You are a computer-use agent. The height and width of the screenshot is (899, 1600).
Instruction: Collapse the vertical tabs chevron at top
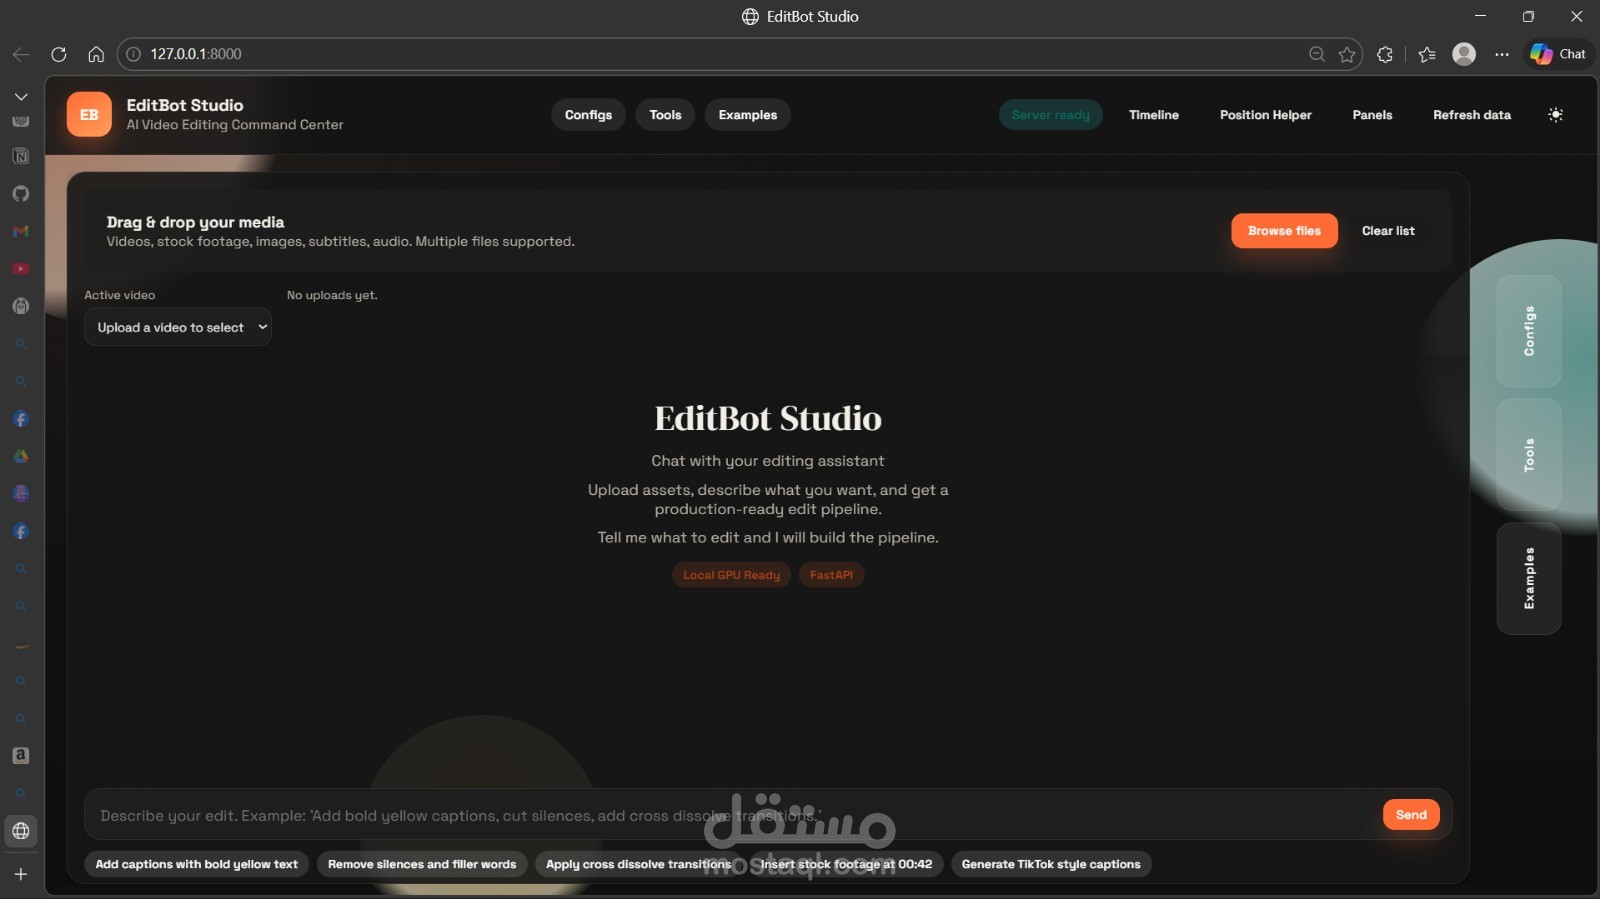tap(21, 97)
